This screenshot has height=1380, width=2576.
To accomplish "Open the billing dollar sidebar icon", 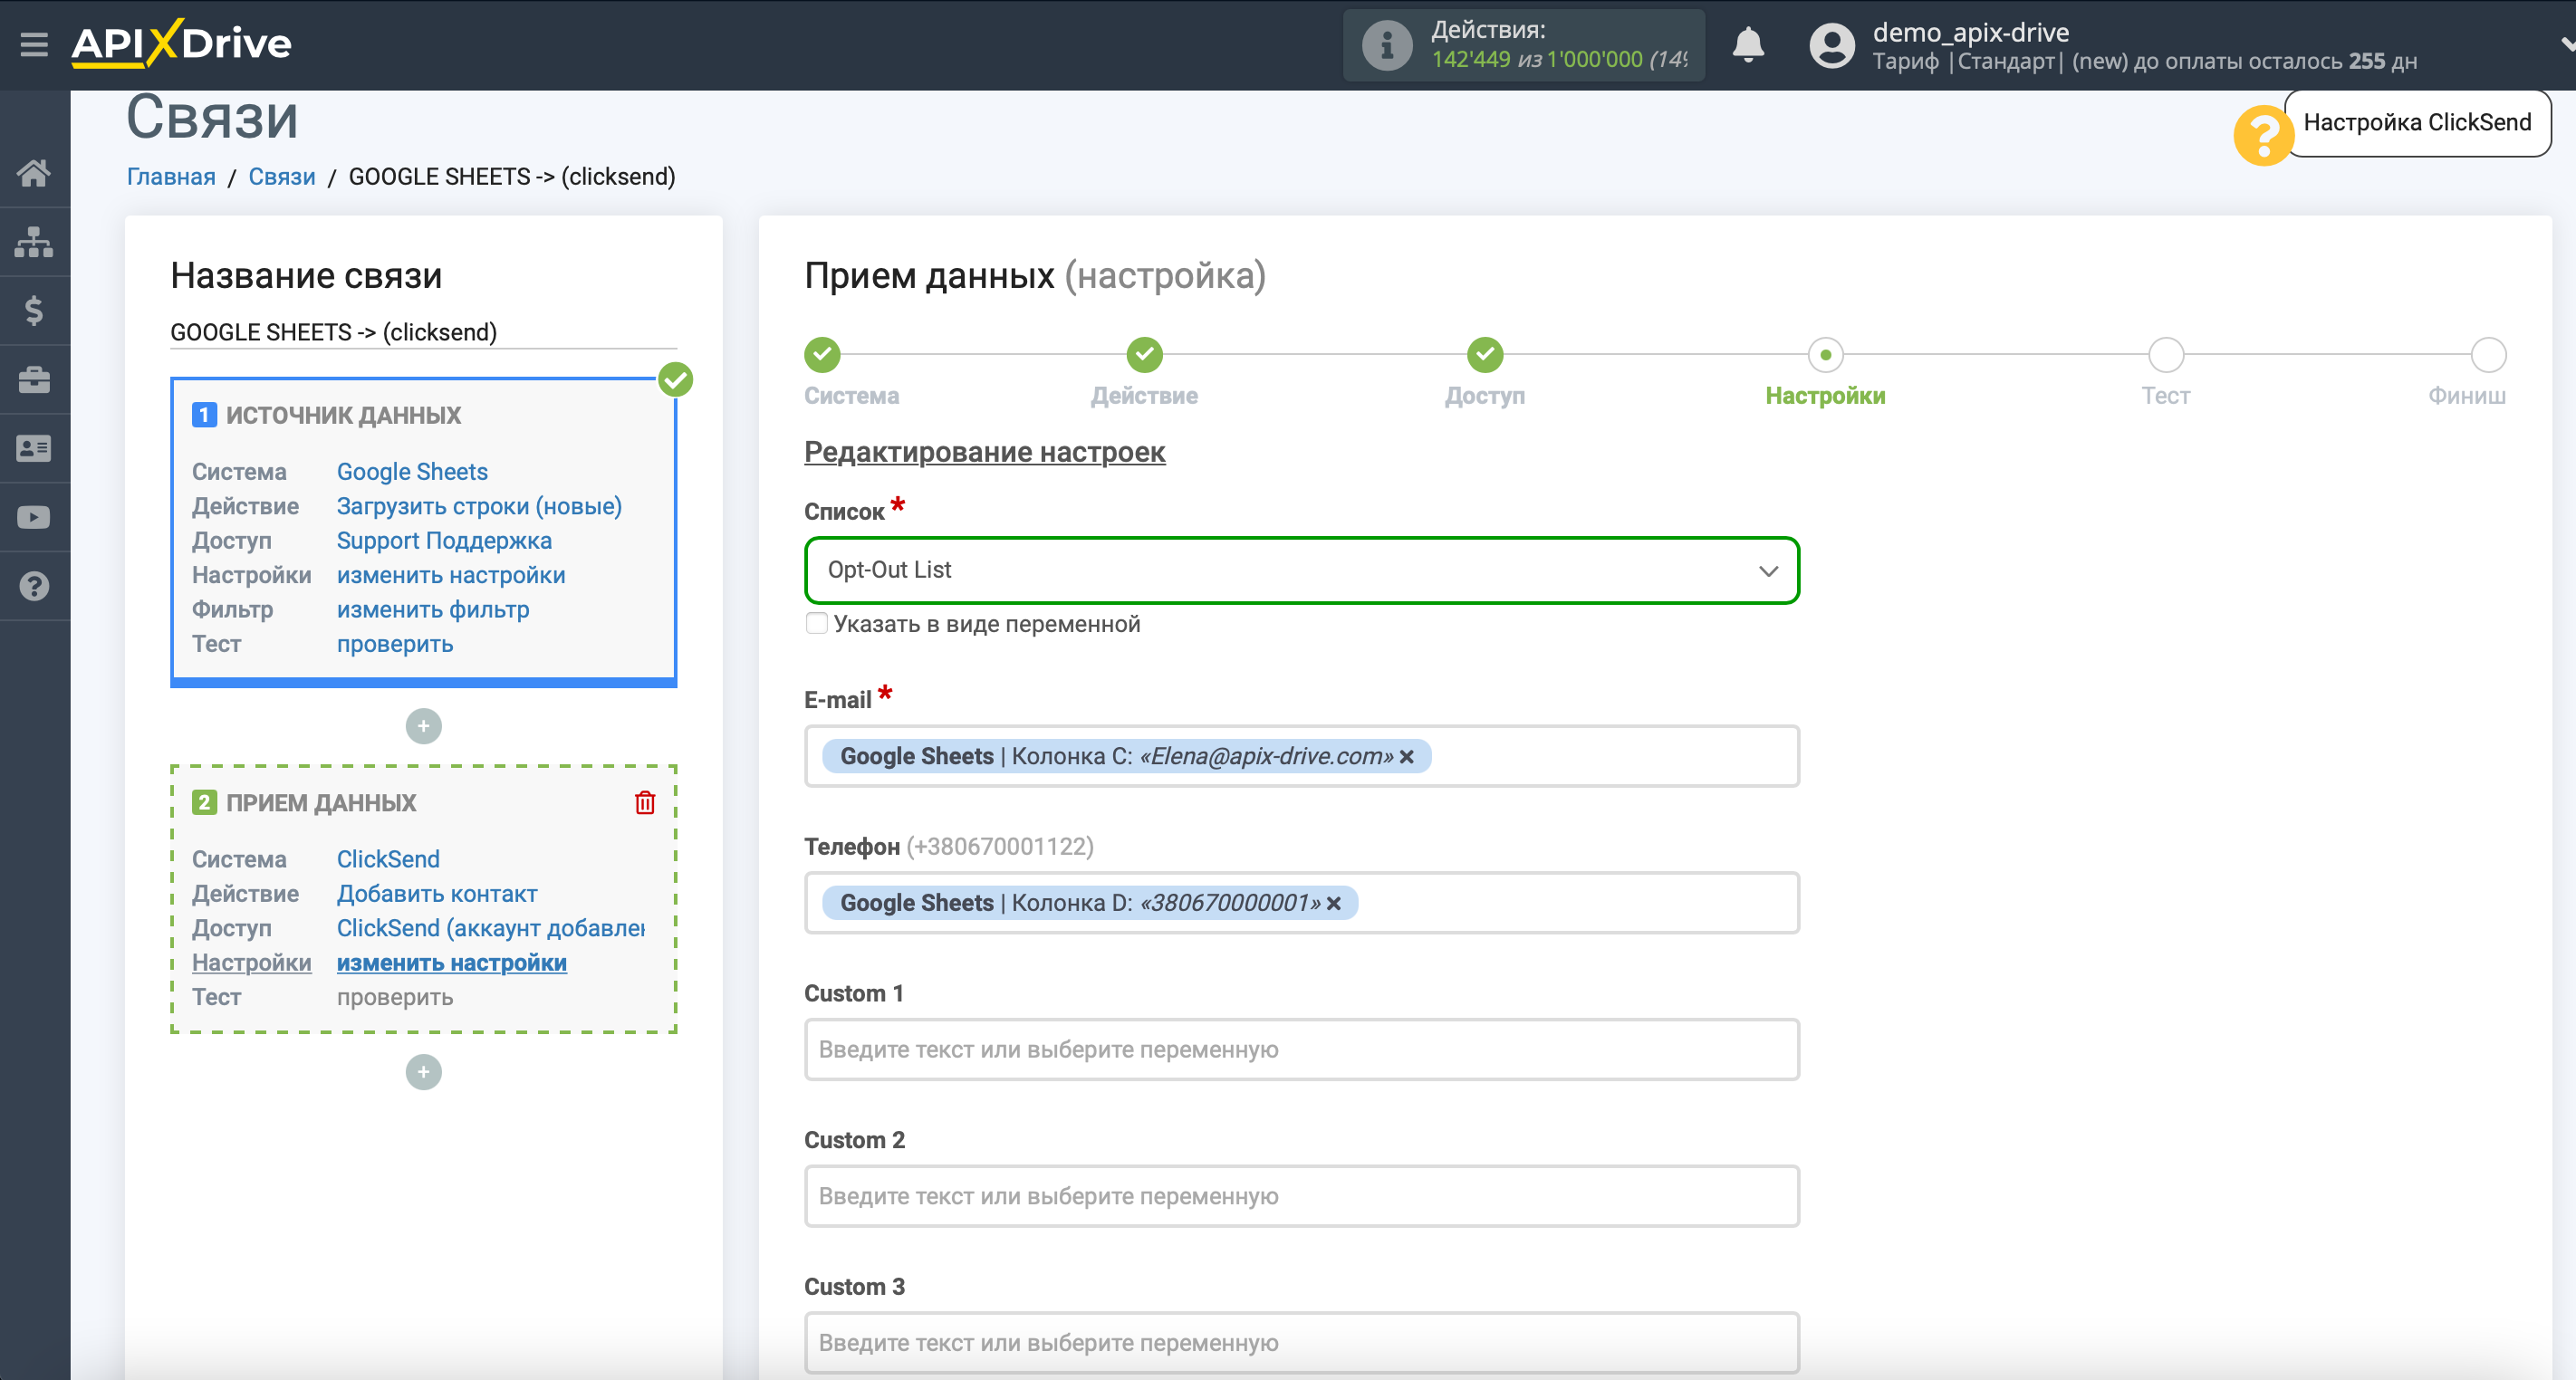I will (34, 311).
